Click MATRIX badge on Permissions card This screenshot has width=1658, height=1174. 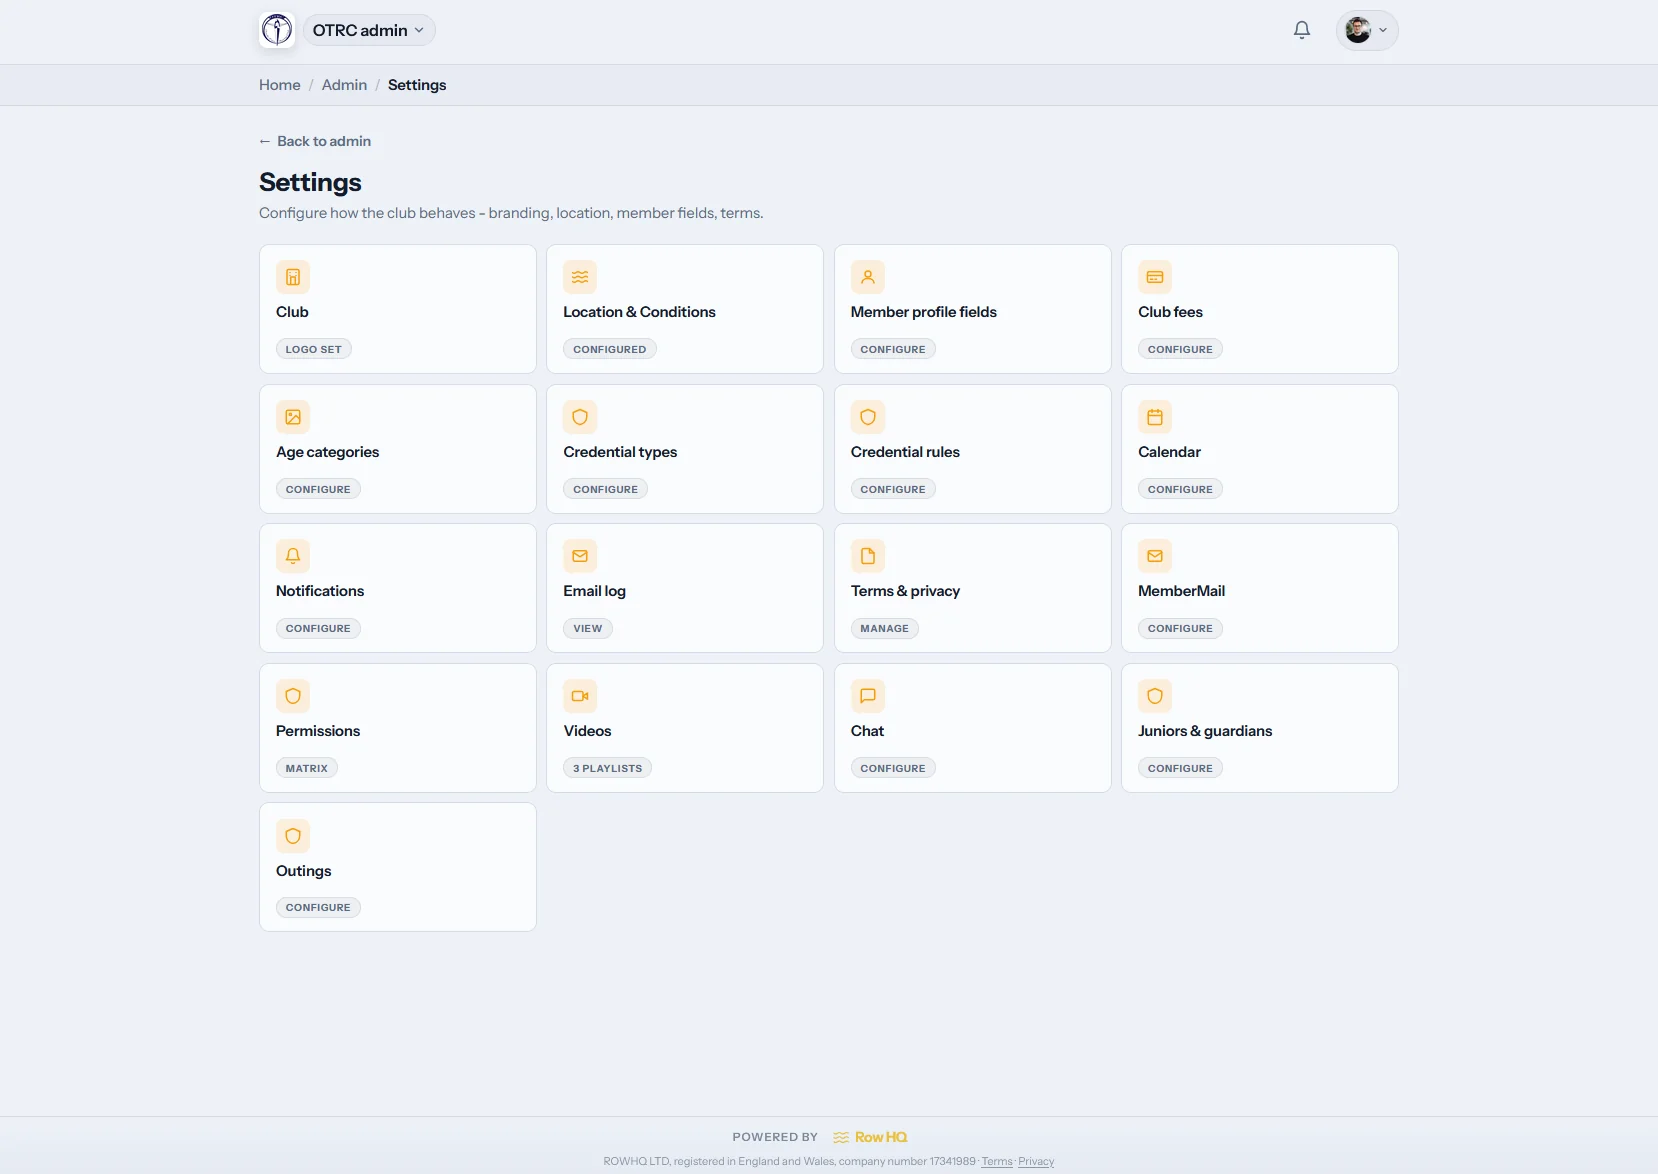click(x=307, y=768)
